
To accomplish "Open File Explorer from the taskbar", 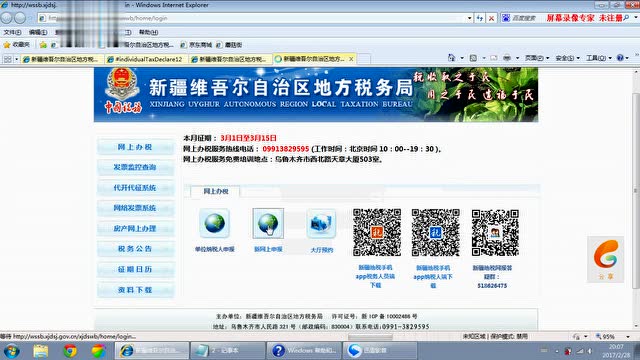I will (x=41, y=351).
